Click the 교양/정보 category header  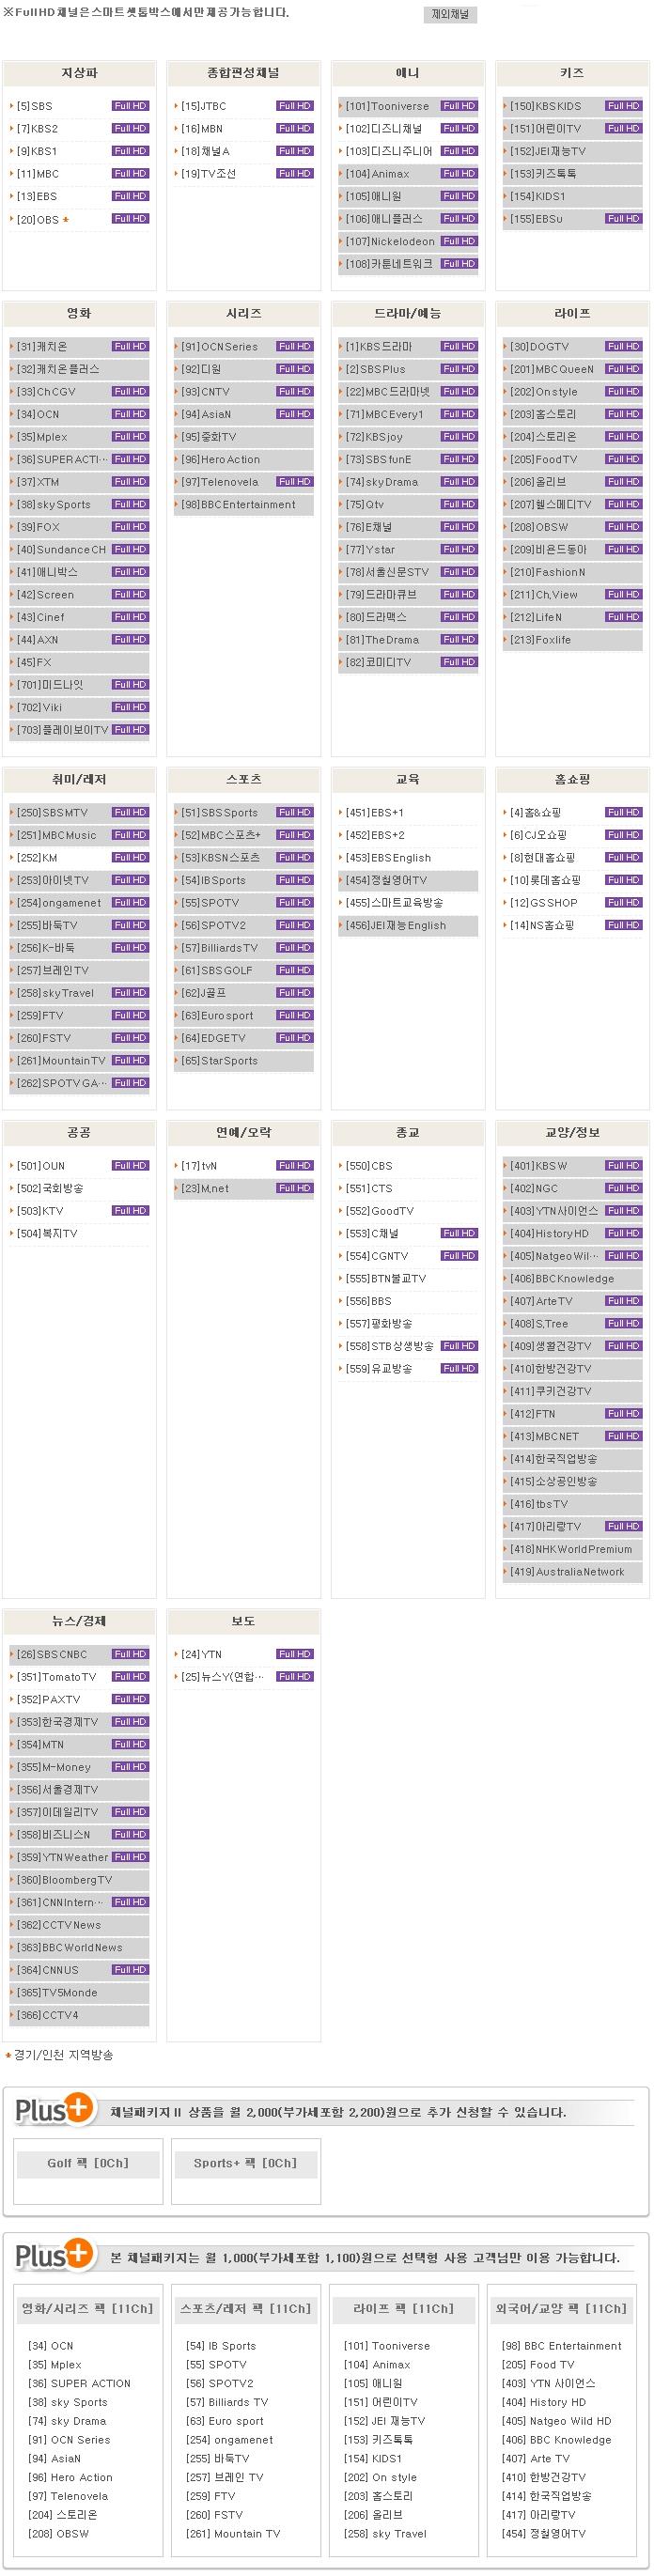point(573,1133)
